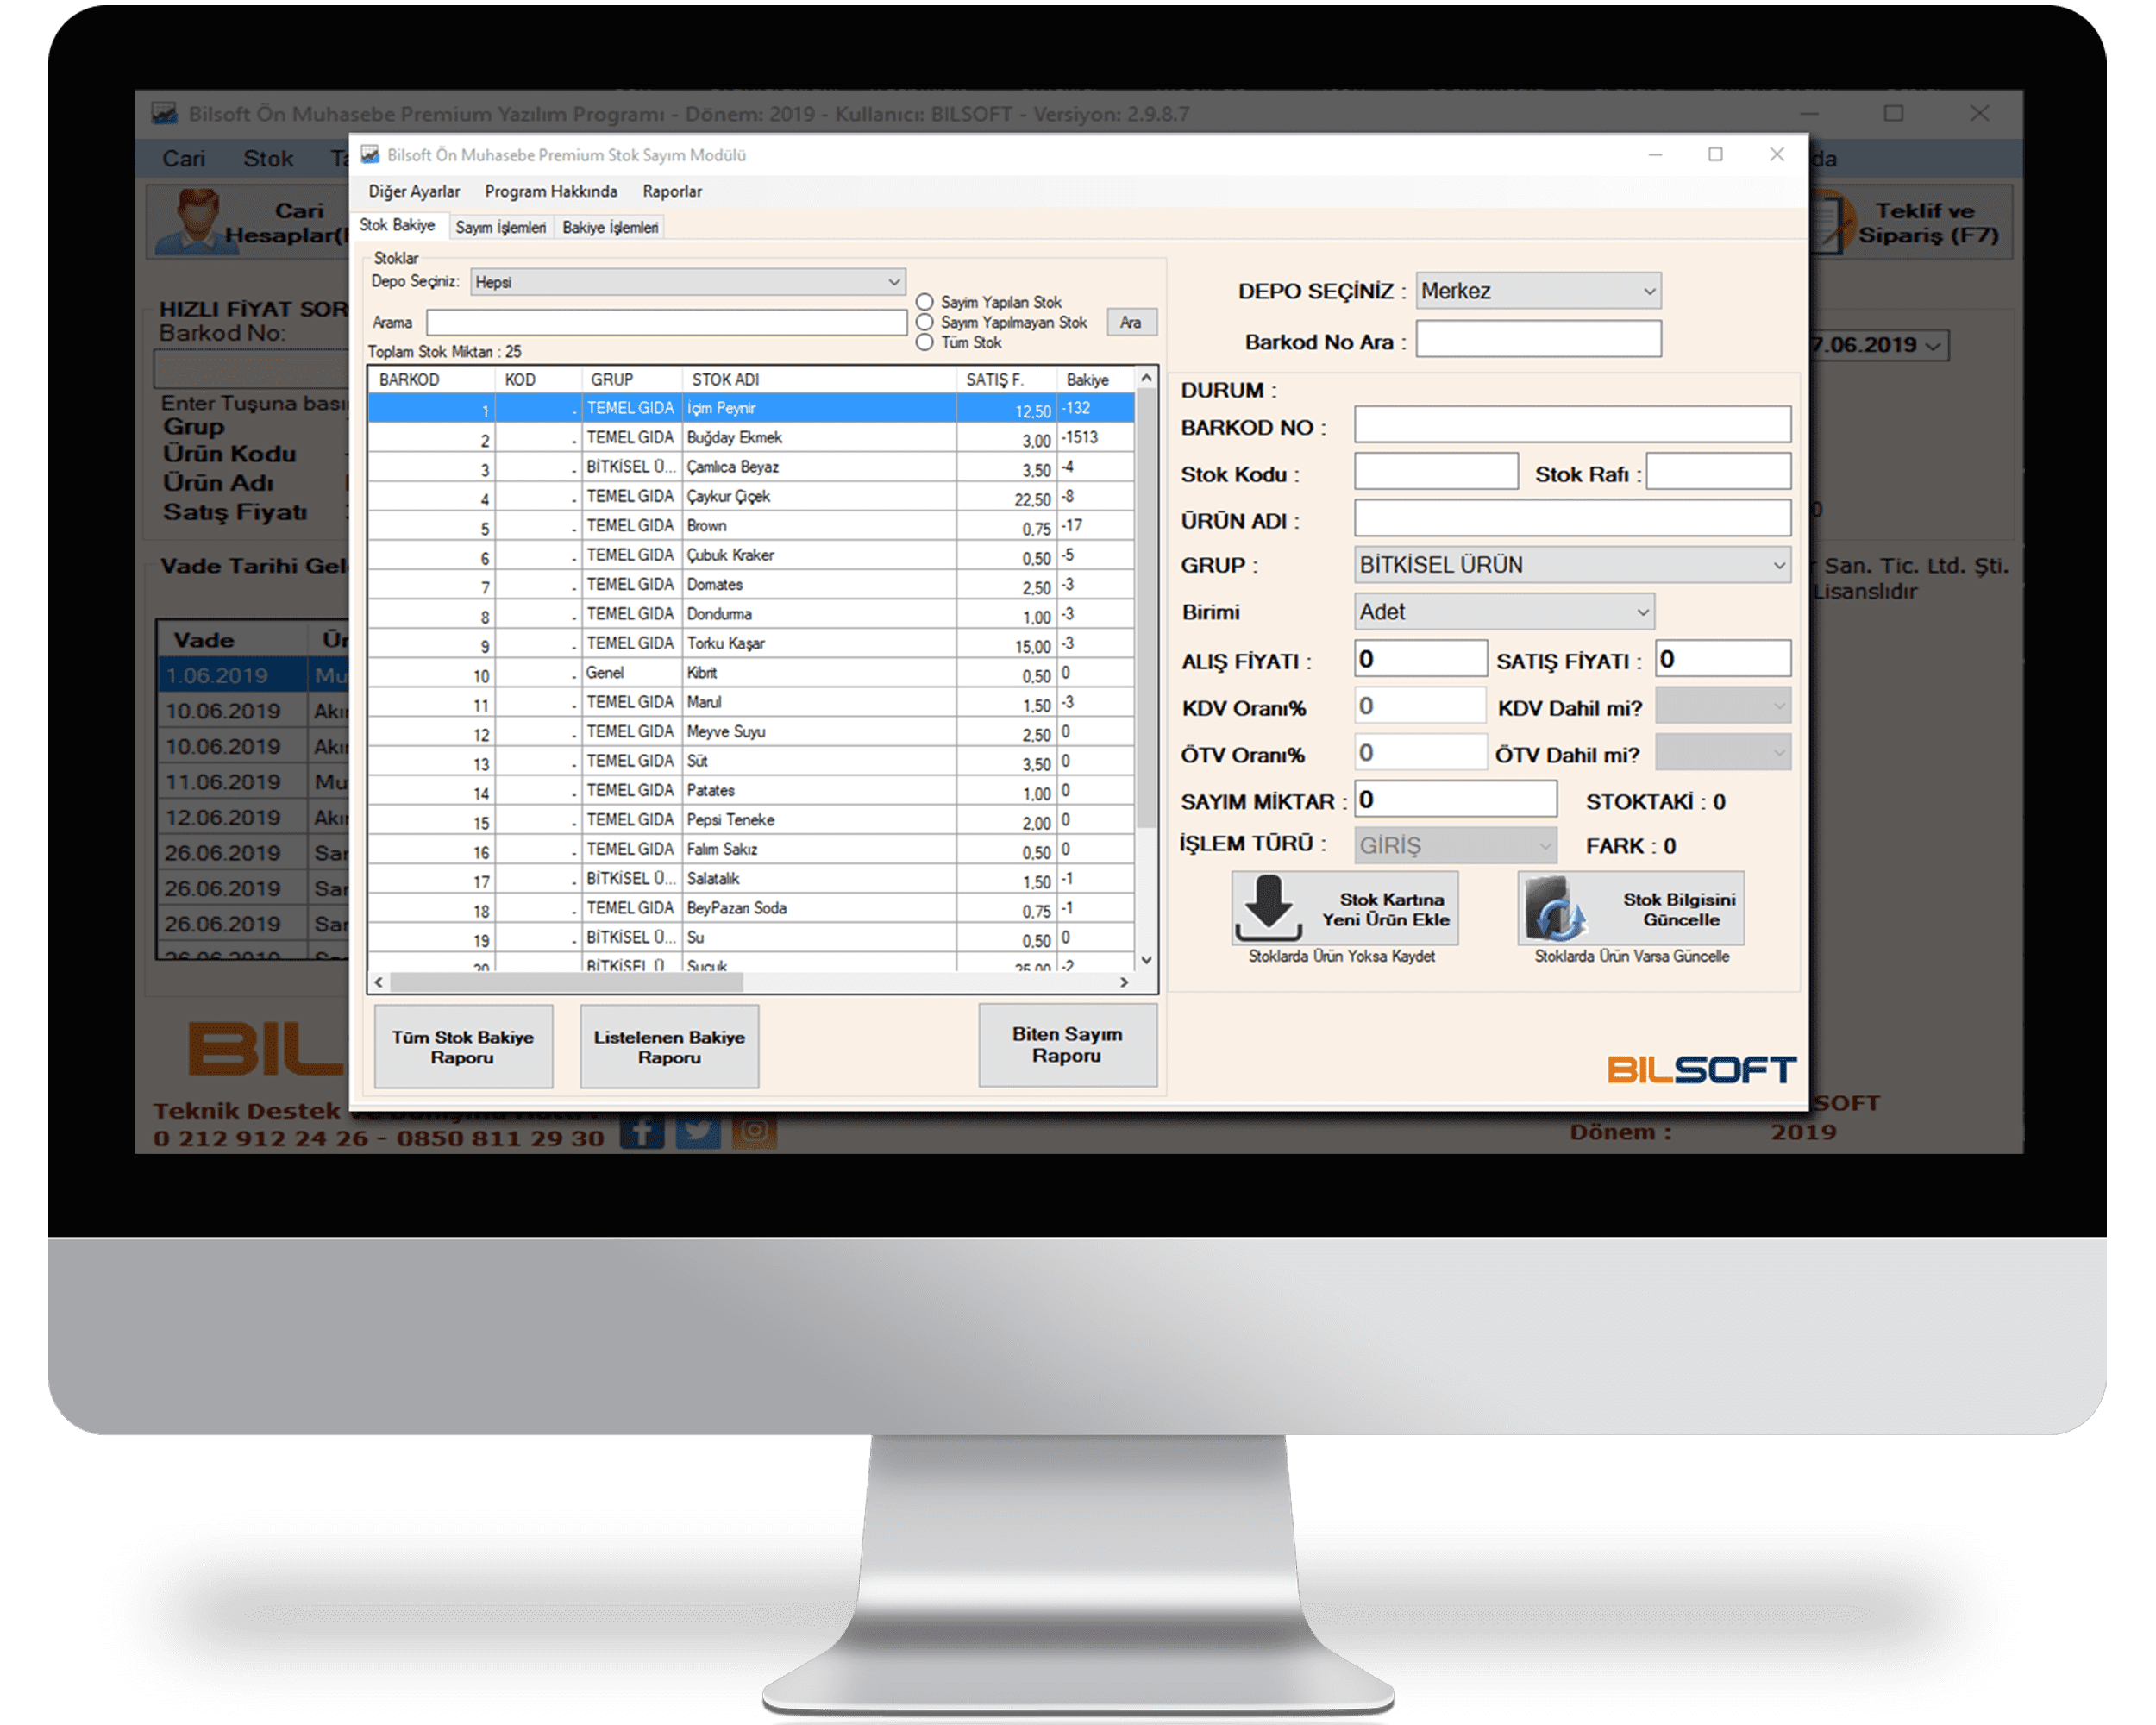Select the BeyPazarı Soda row
This screenshot has width=2156, height=1725.
click(x=751, y=908)
